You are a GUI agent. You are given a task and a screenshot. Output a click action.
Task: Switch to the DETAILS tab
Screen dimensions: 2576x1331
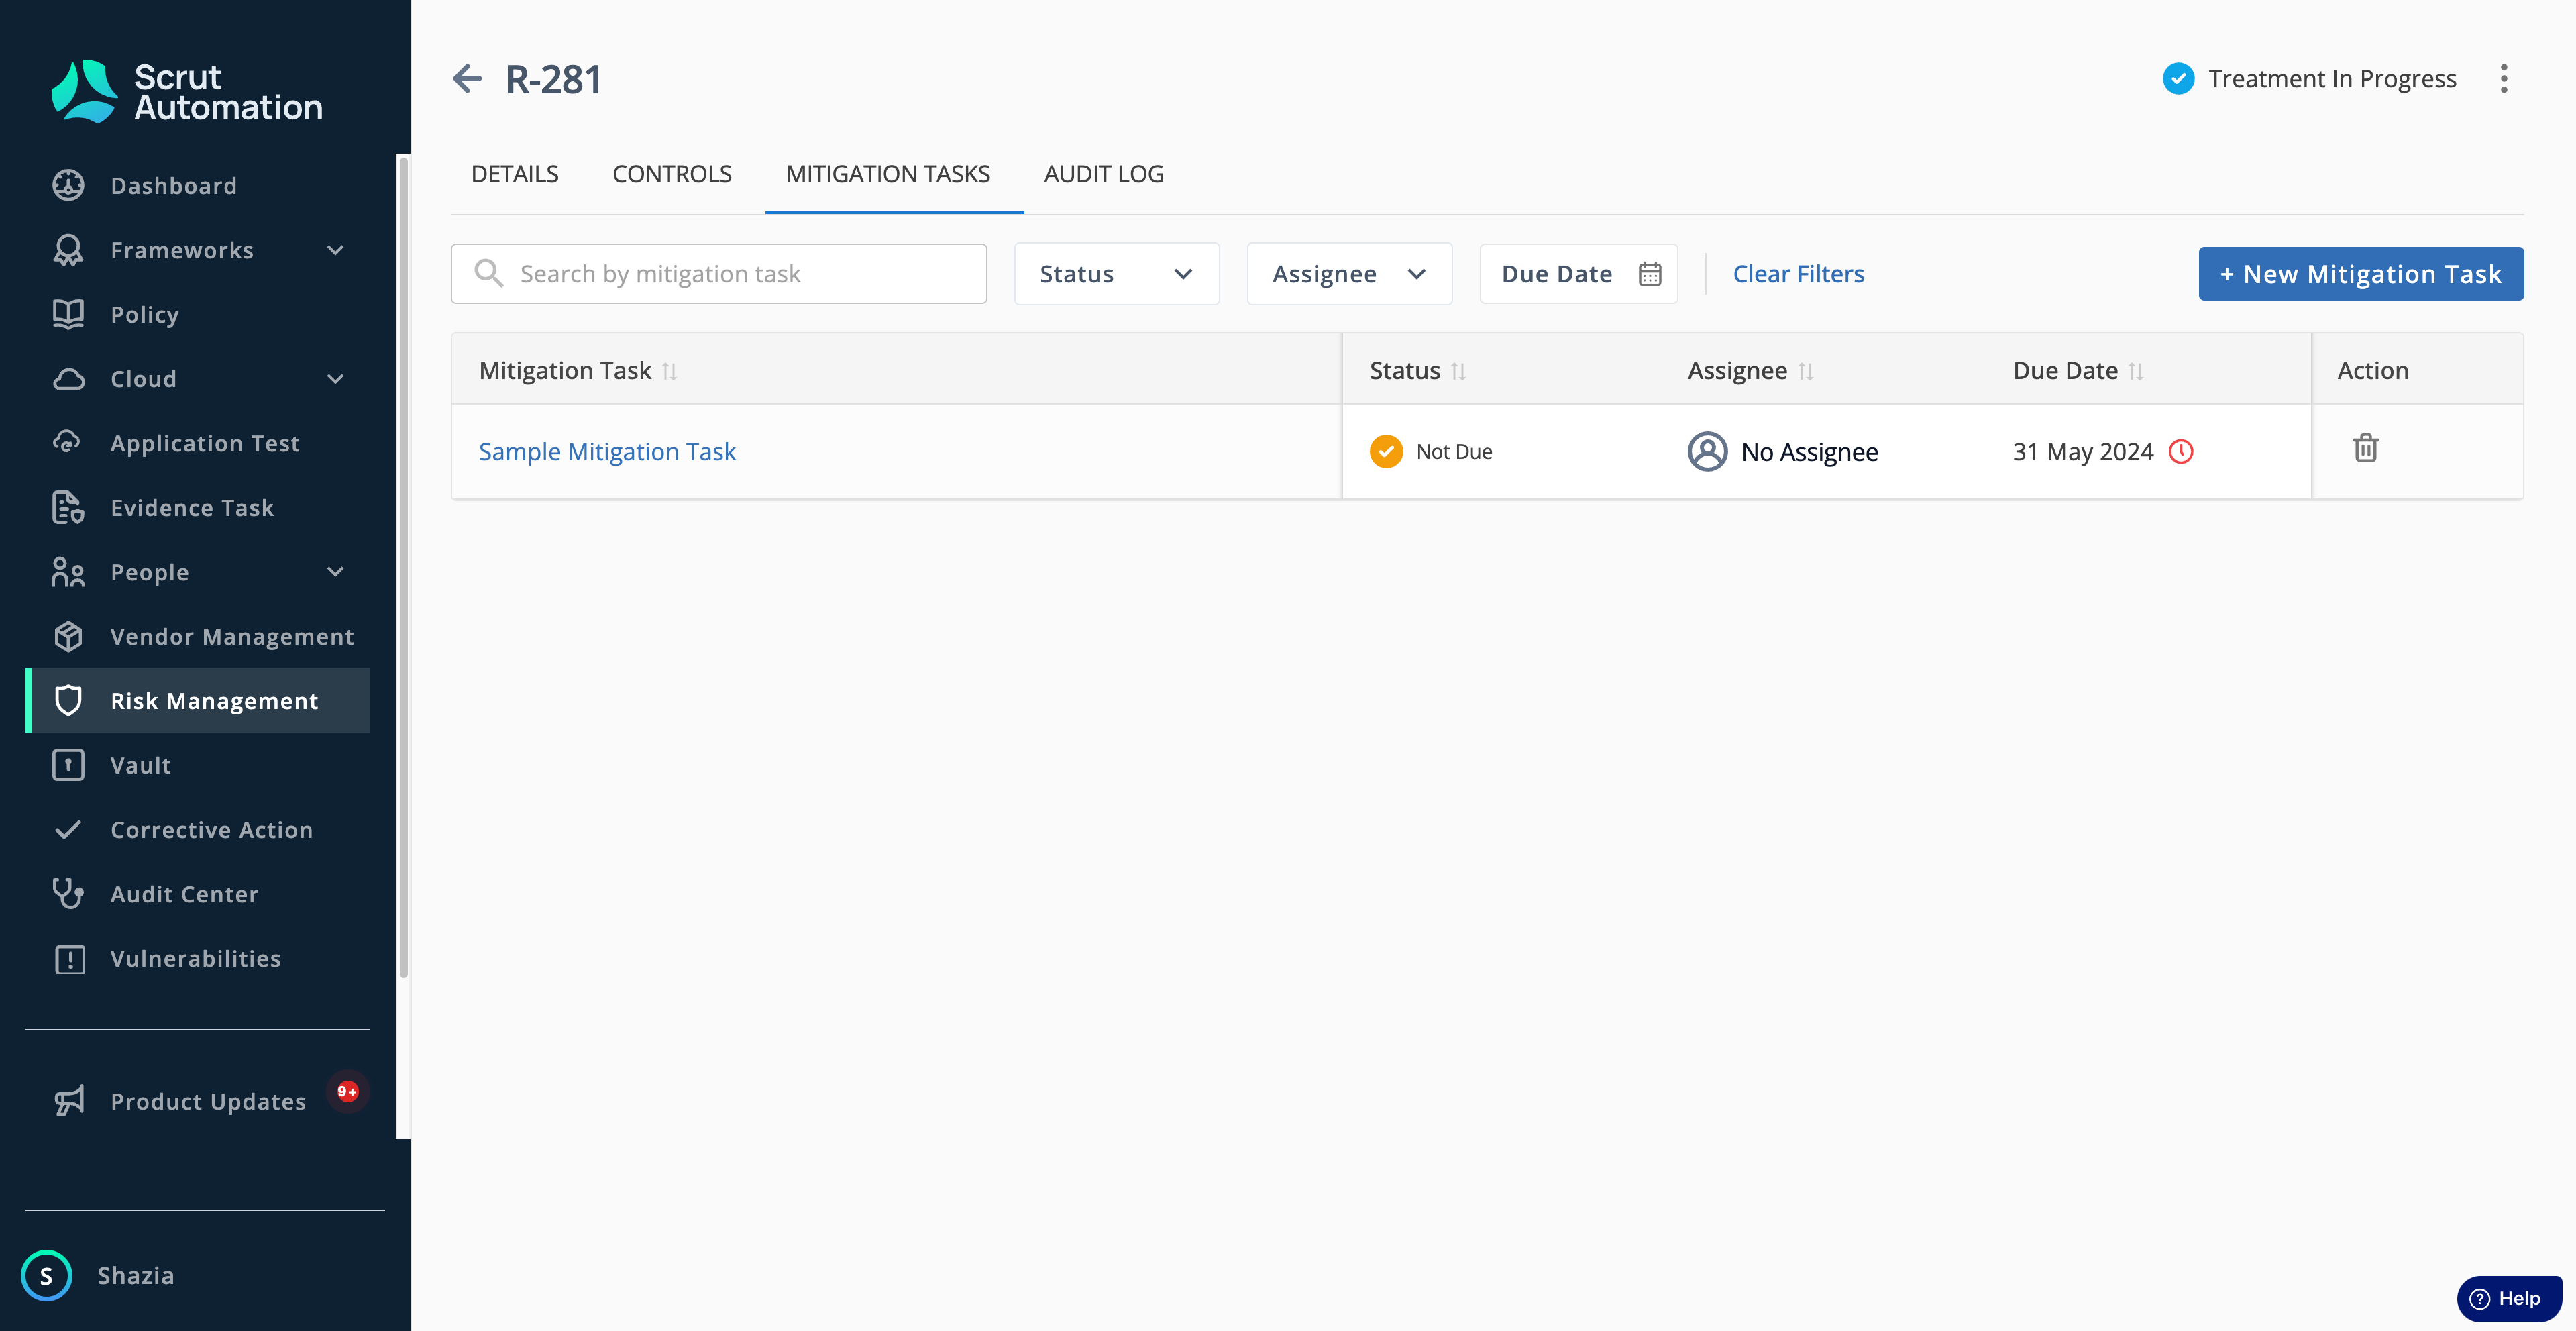click(515, 174)
